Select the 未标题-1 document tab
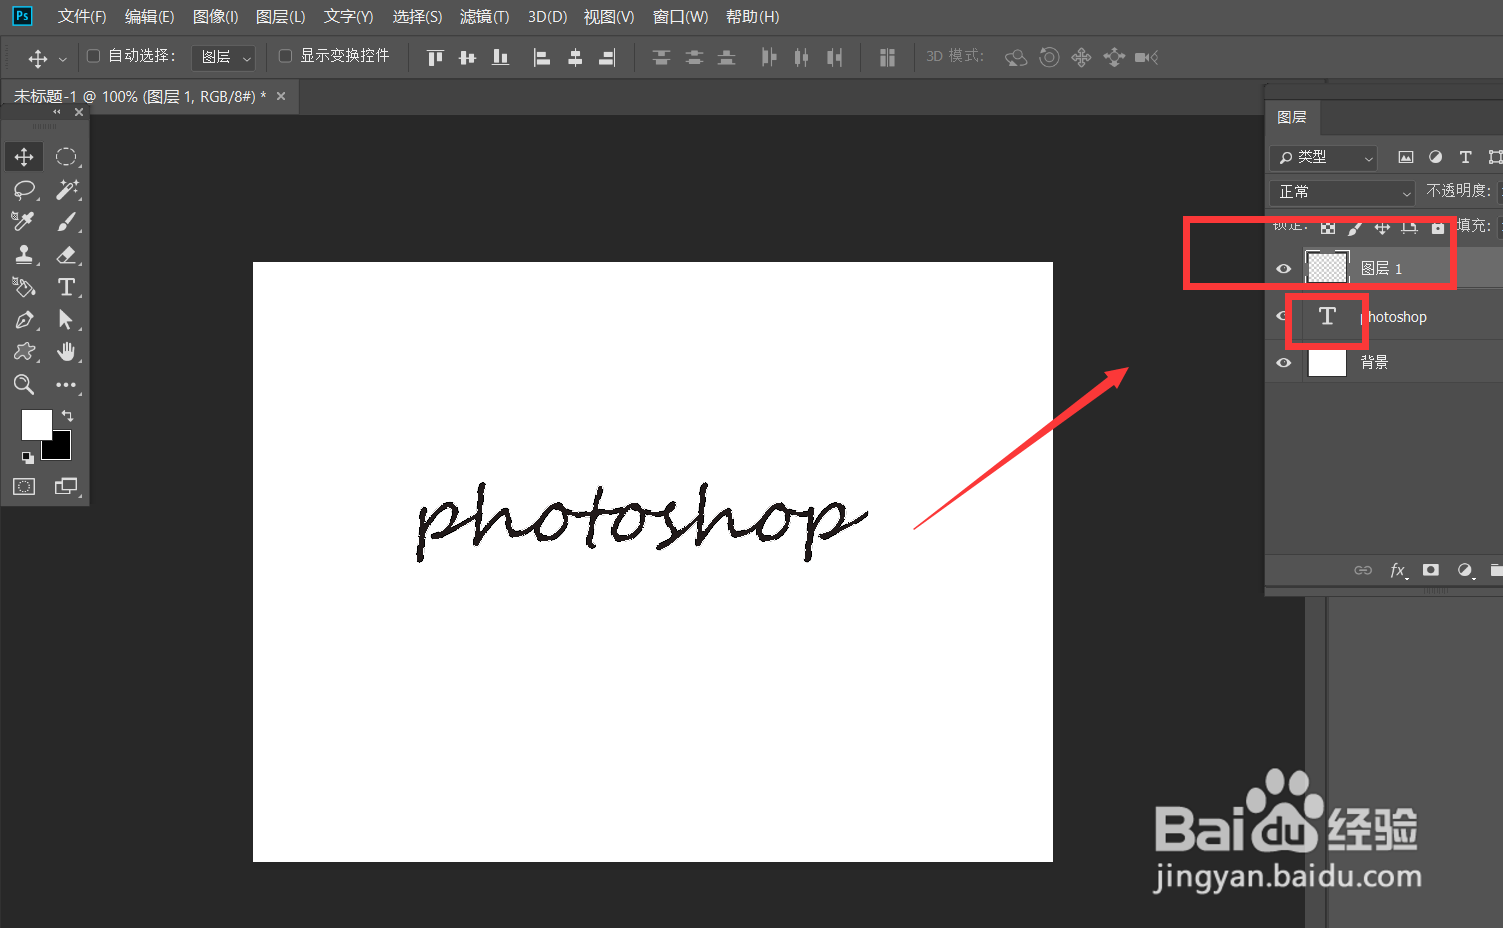The height and width of the screenshot is (928, 1503). click(140, 97)
